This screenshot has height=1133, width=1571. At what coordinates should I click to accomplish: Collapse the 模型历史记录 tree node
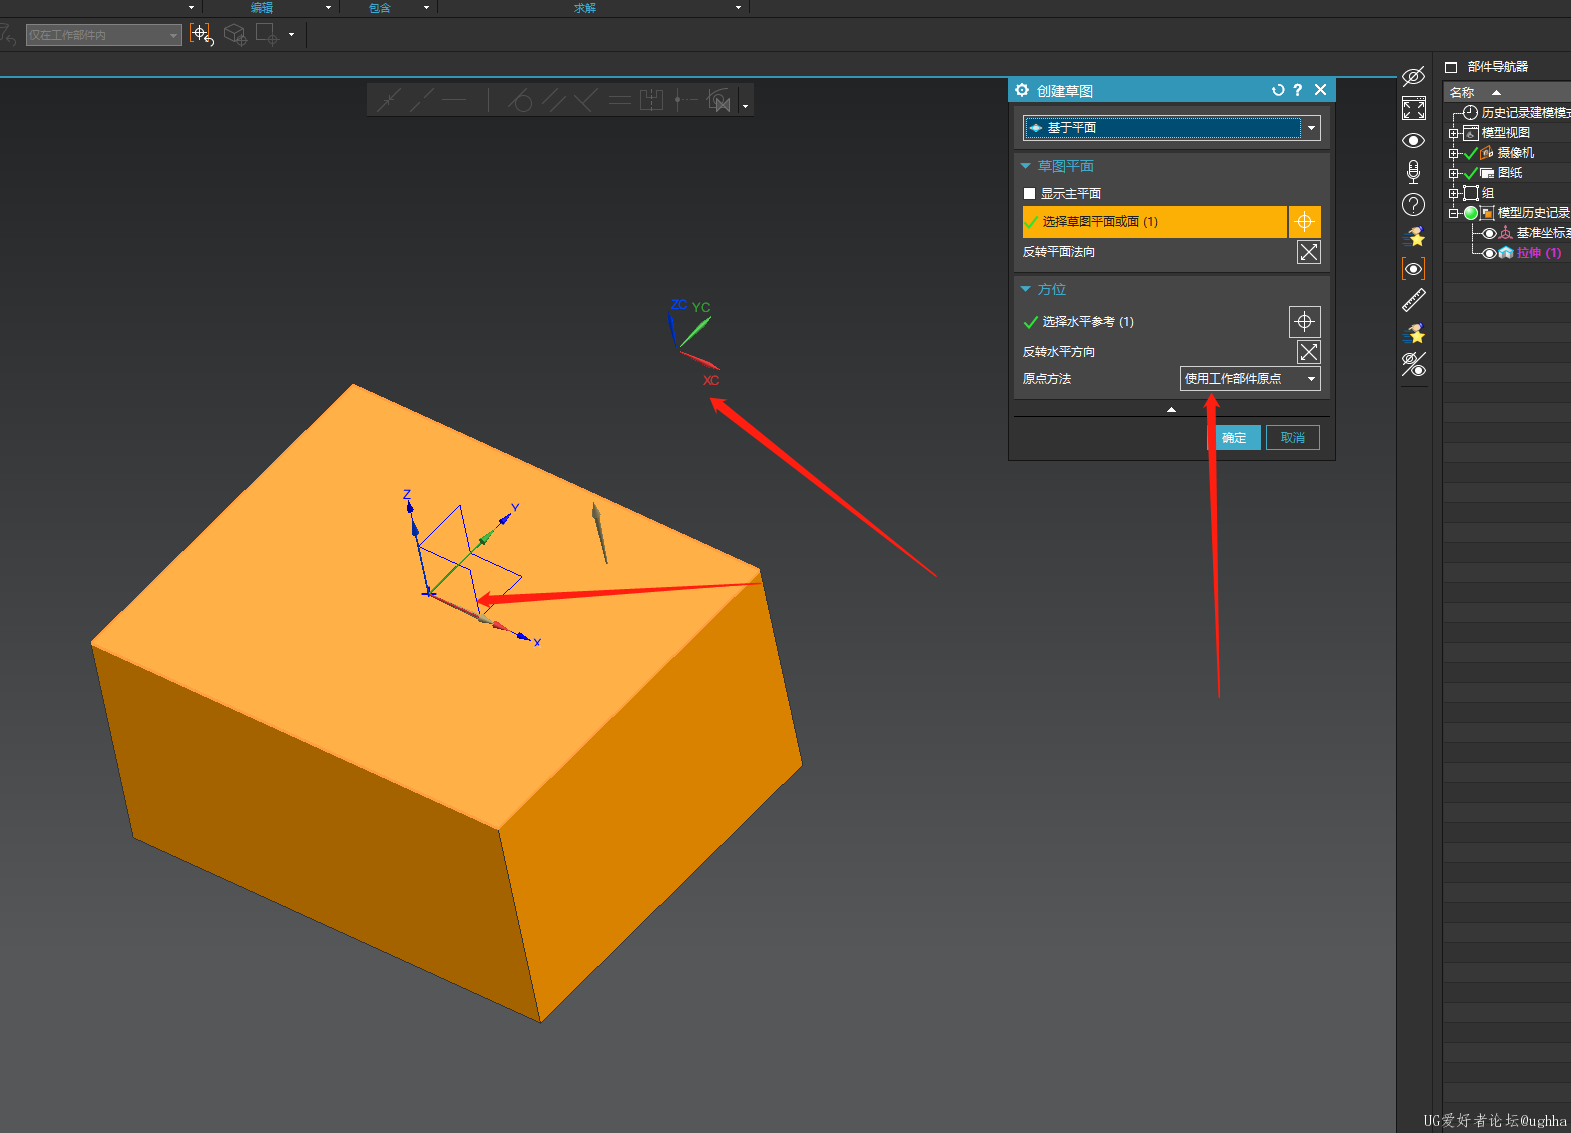1454,213
